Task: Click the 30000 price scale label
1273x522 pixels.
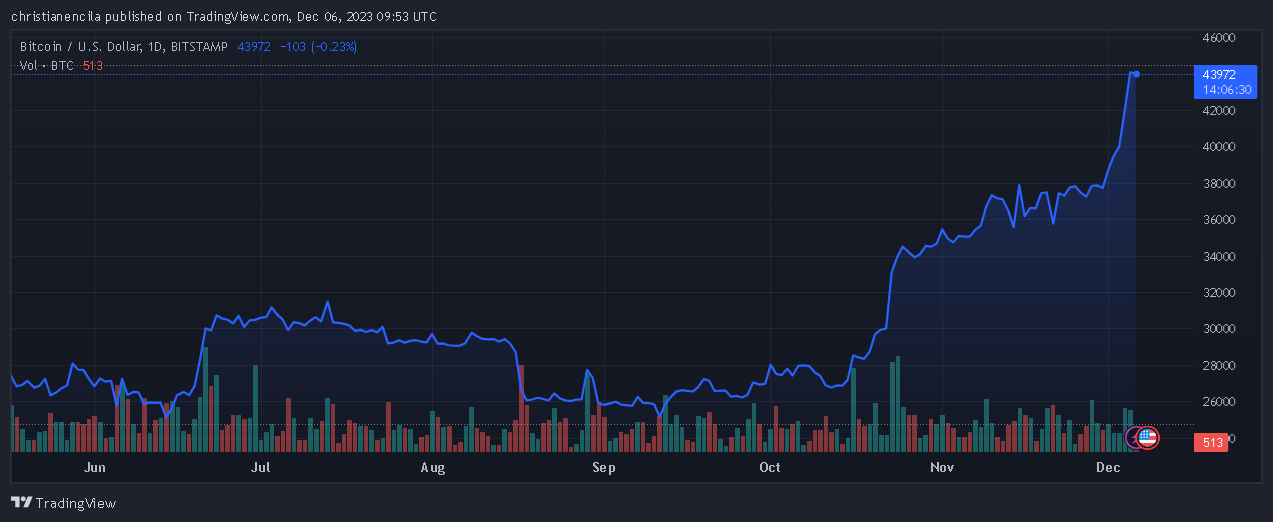Action: (1219, 329)
